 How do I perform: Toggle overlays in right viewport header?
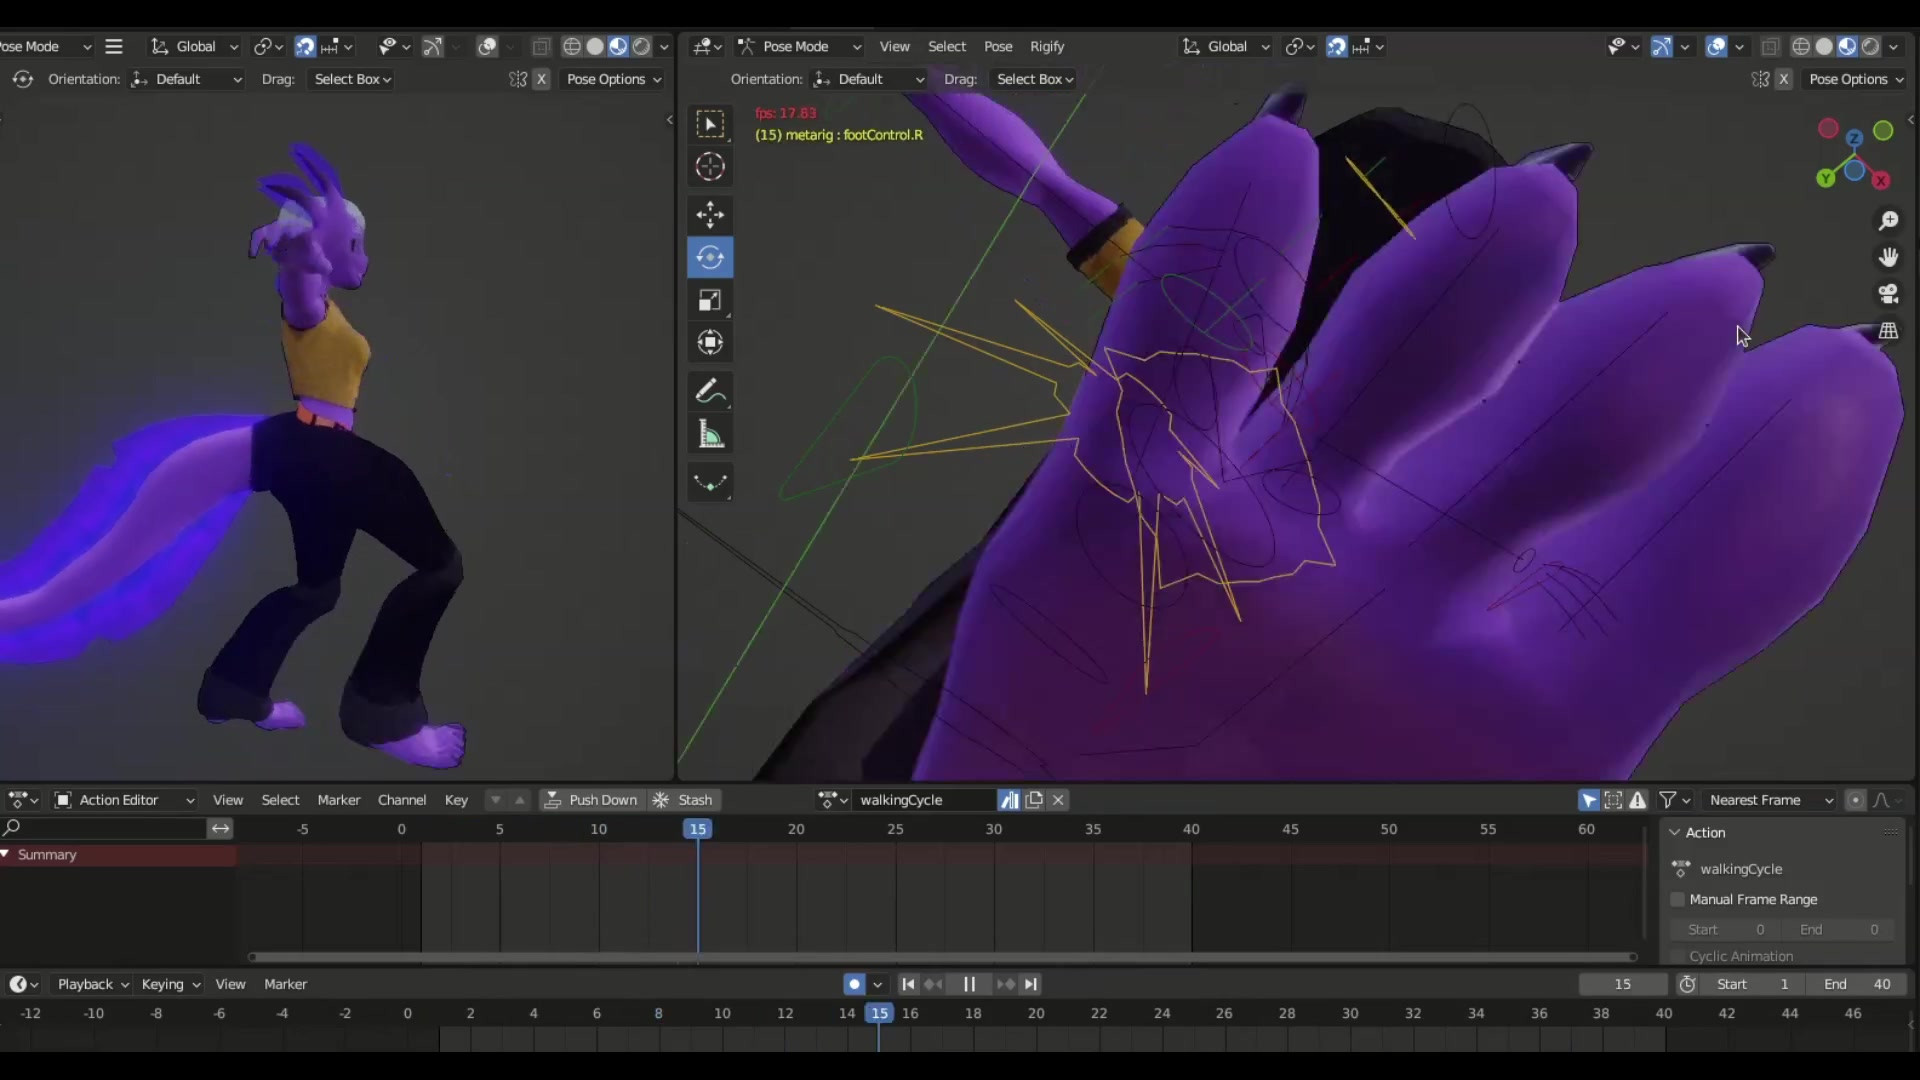[x=1716, y=46]
